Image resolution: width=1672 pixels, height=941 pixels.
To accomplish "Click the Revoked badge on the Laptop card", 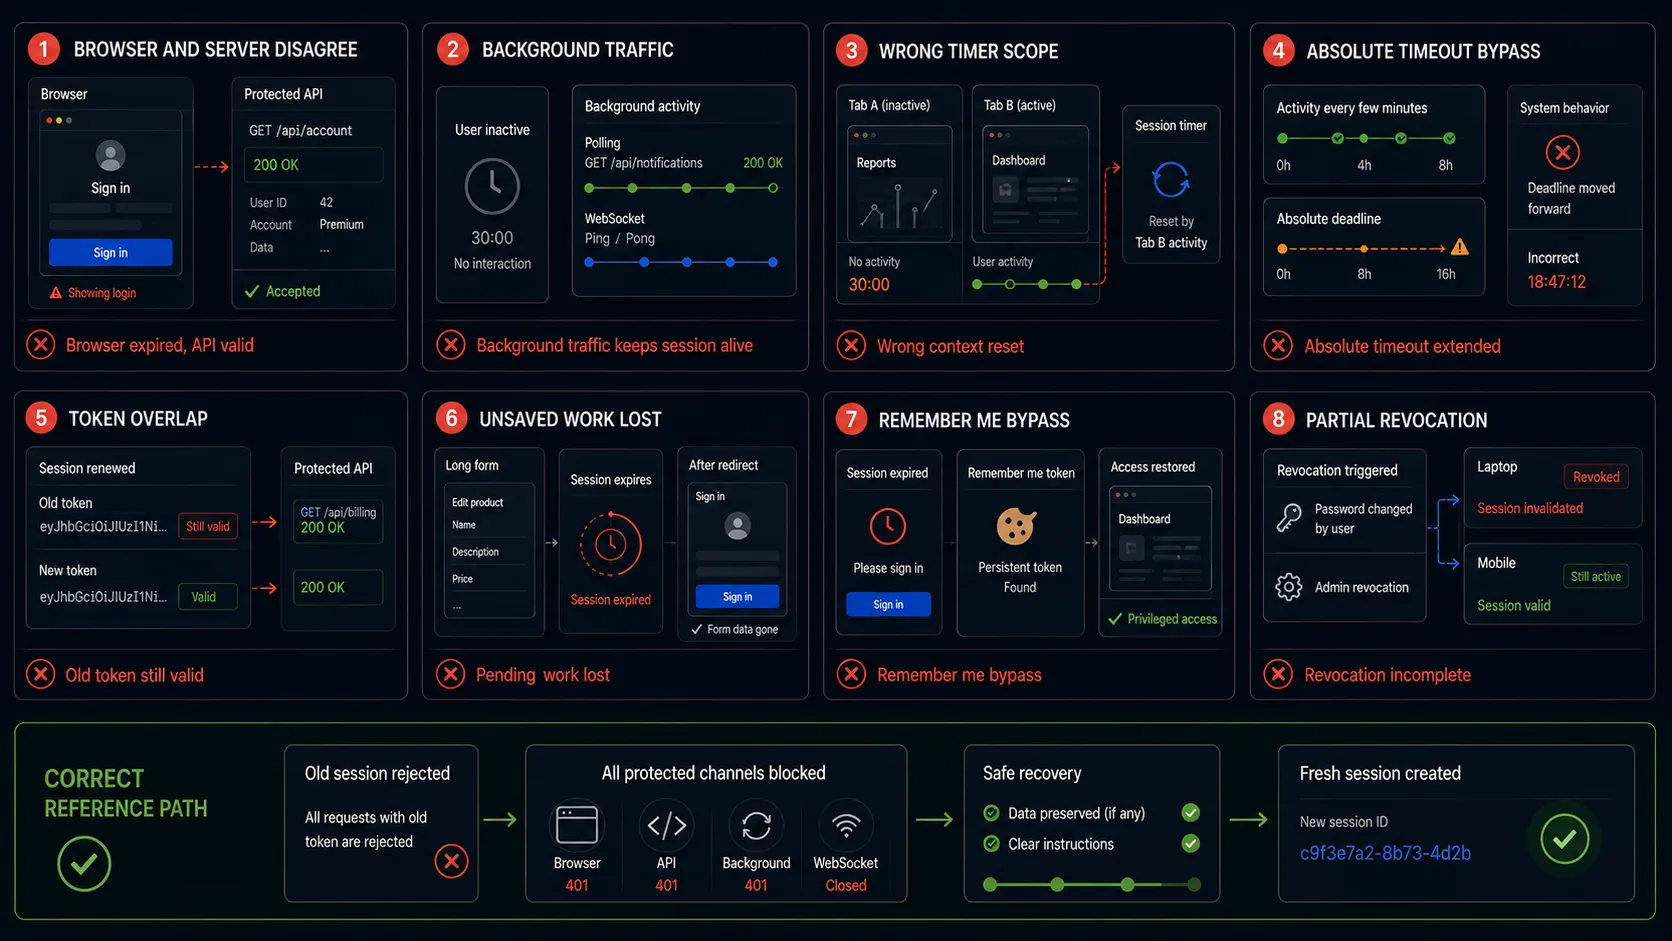I will click(x=1596, y=477).
